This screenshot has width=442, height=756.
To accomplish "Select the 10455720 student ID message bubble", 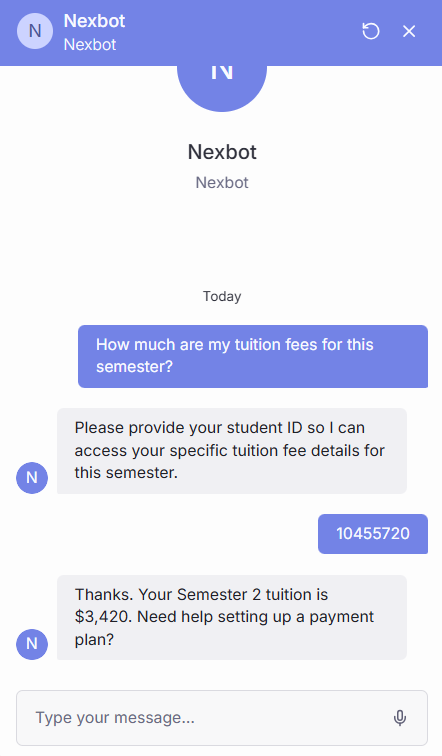I will 373,534.
